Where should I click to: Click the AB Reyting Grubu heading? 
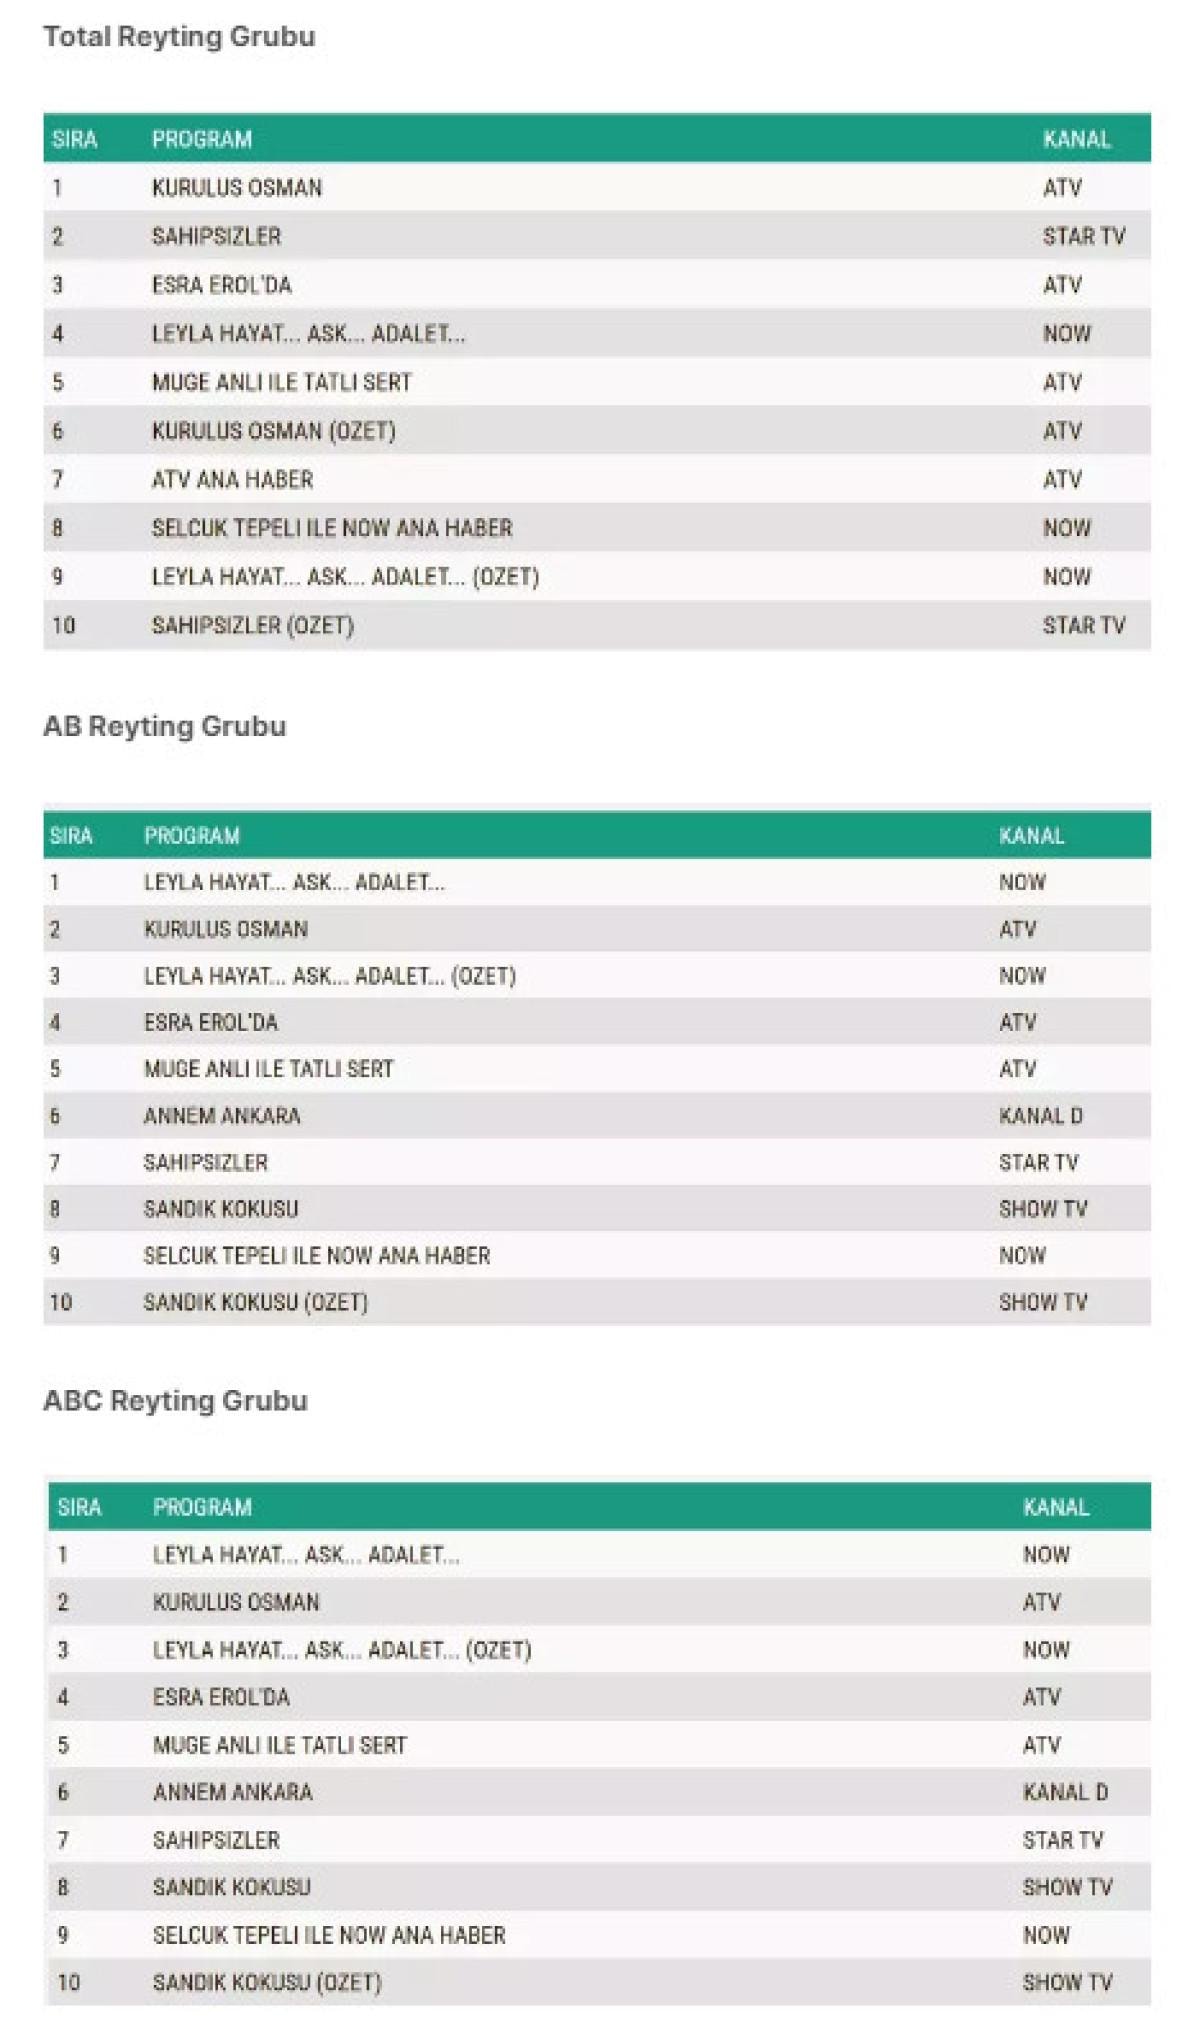click(x=165, y=726)
